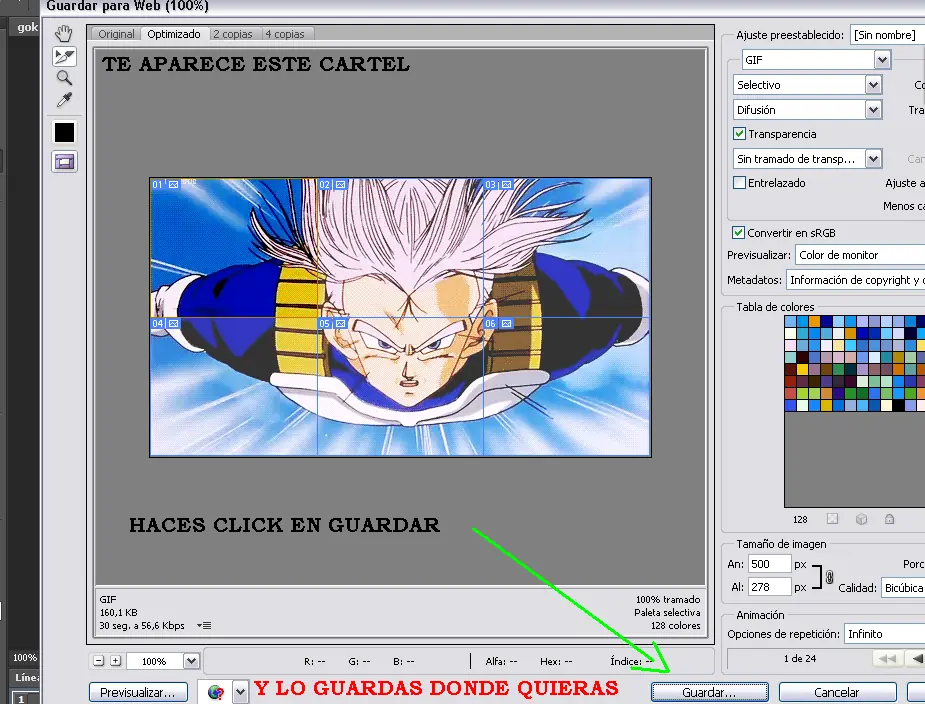Viewport: 925px width, 704px height.
Task: Open the Sin tramado de transp dropdown
Action: [x=808, y=159]
